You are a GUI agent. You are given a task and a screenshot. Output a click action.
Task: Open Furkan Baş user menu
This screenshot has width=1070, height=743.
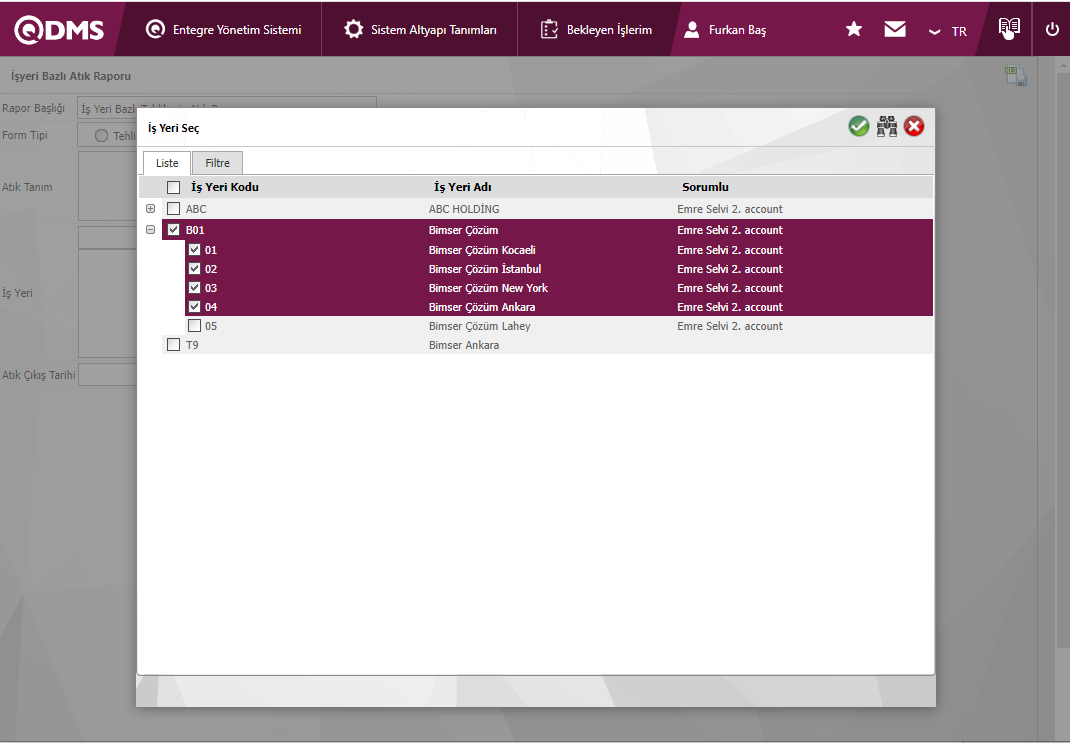(725, 29)
